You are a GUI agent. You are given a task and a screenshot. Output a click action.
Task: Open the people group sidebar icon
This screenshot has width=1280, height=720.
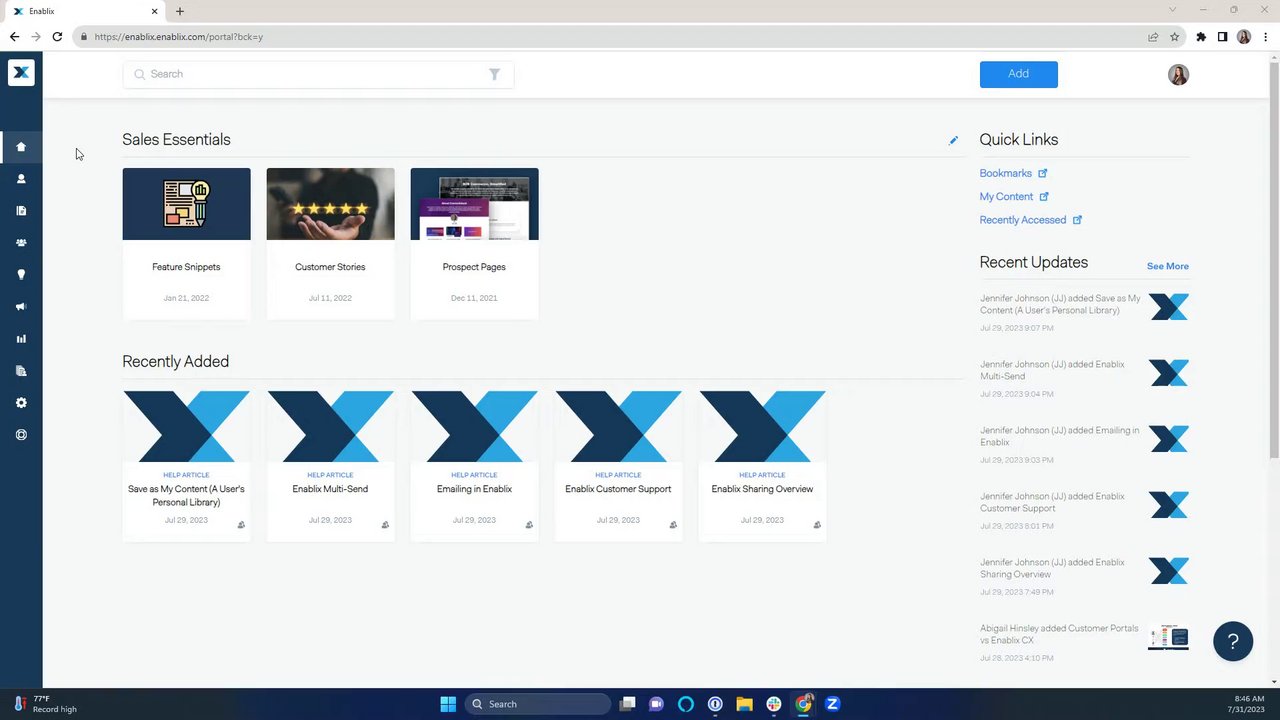pos(21,243)
